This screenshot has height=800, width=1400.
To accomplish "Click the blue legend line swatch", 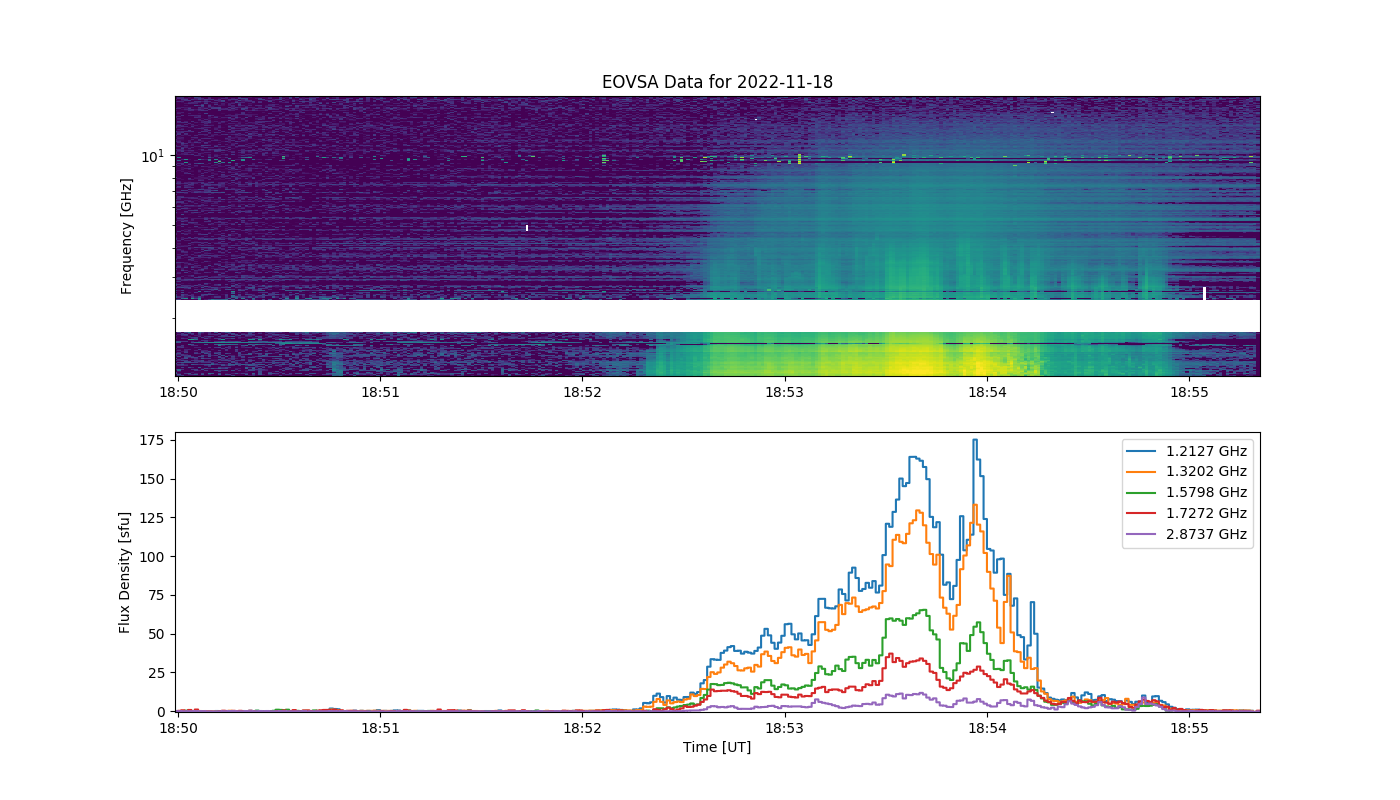I will [1142, 451].
